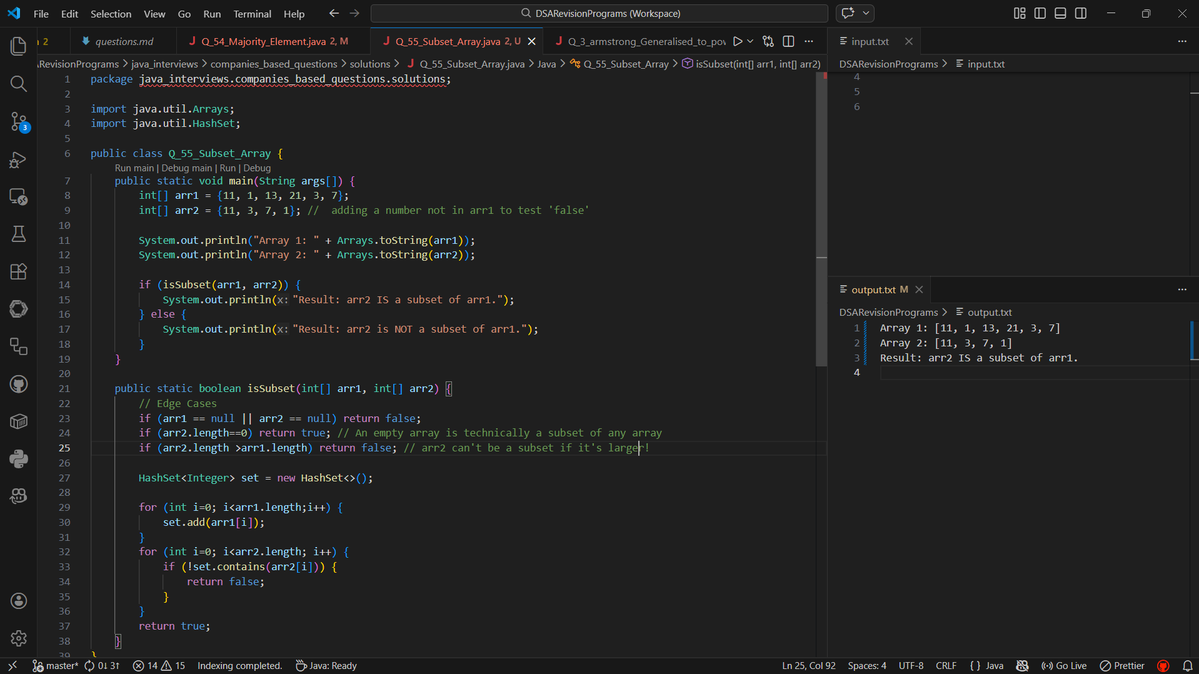Screen dimensions: 1199x674
Task: Click the Debug code lens above main
Action: 257,168
